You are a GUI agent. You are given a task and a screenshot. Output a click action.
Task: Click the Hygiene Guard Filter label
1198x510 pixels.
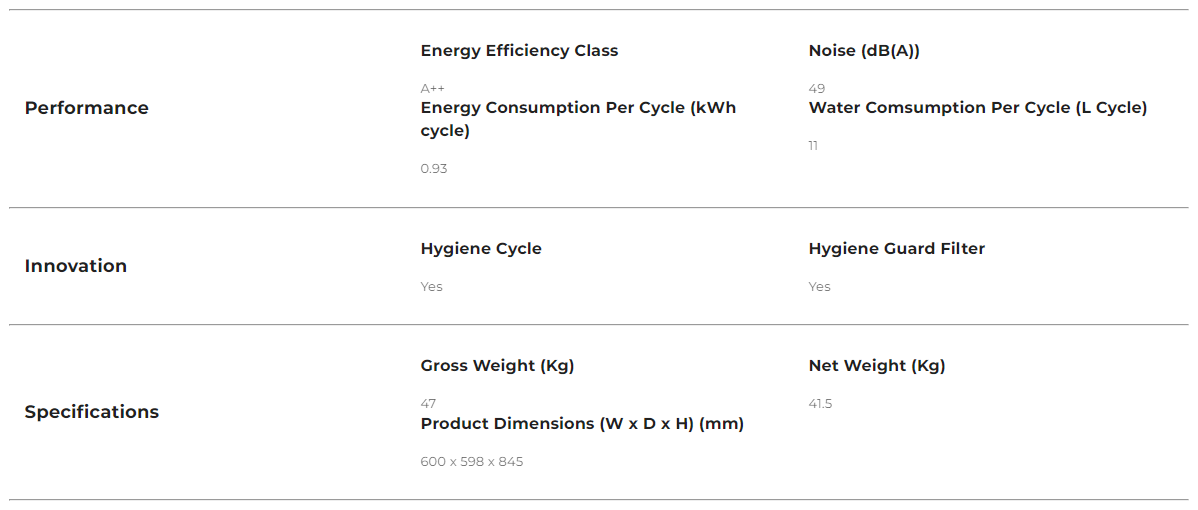896,249
